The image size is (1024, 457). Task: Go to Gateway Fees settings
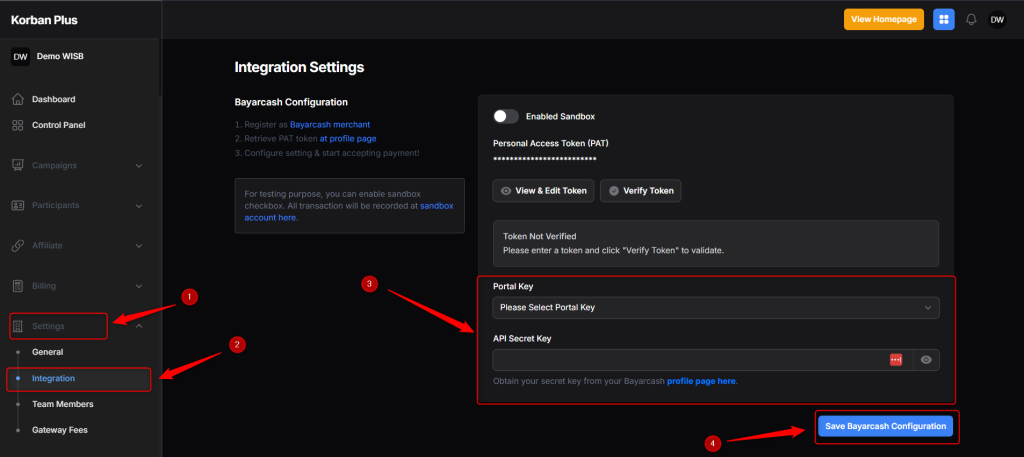(x=59, y=430)
